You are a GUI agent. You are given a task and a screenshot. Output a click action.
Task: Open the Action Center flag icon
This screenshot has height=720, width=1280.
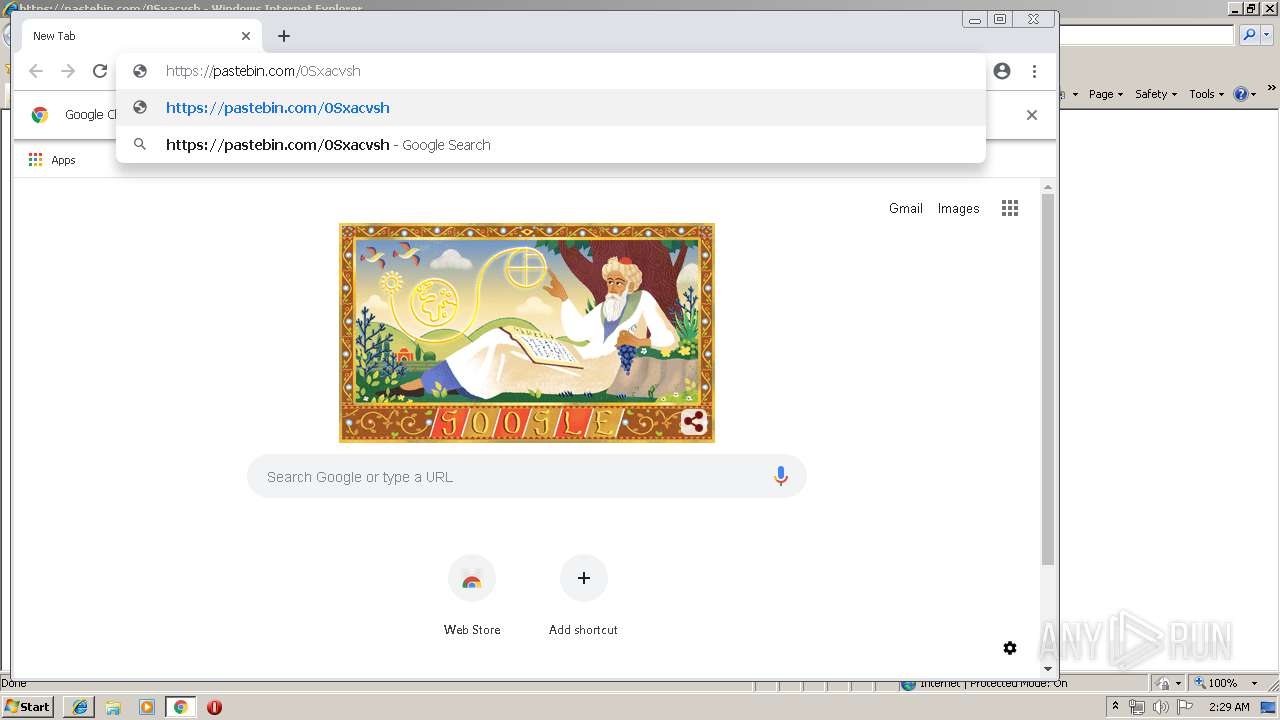click(1184, 707)
